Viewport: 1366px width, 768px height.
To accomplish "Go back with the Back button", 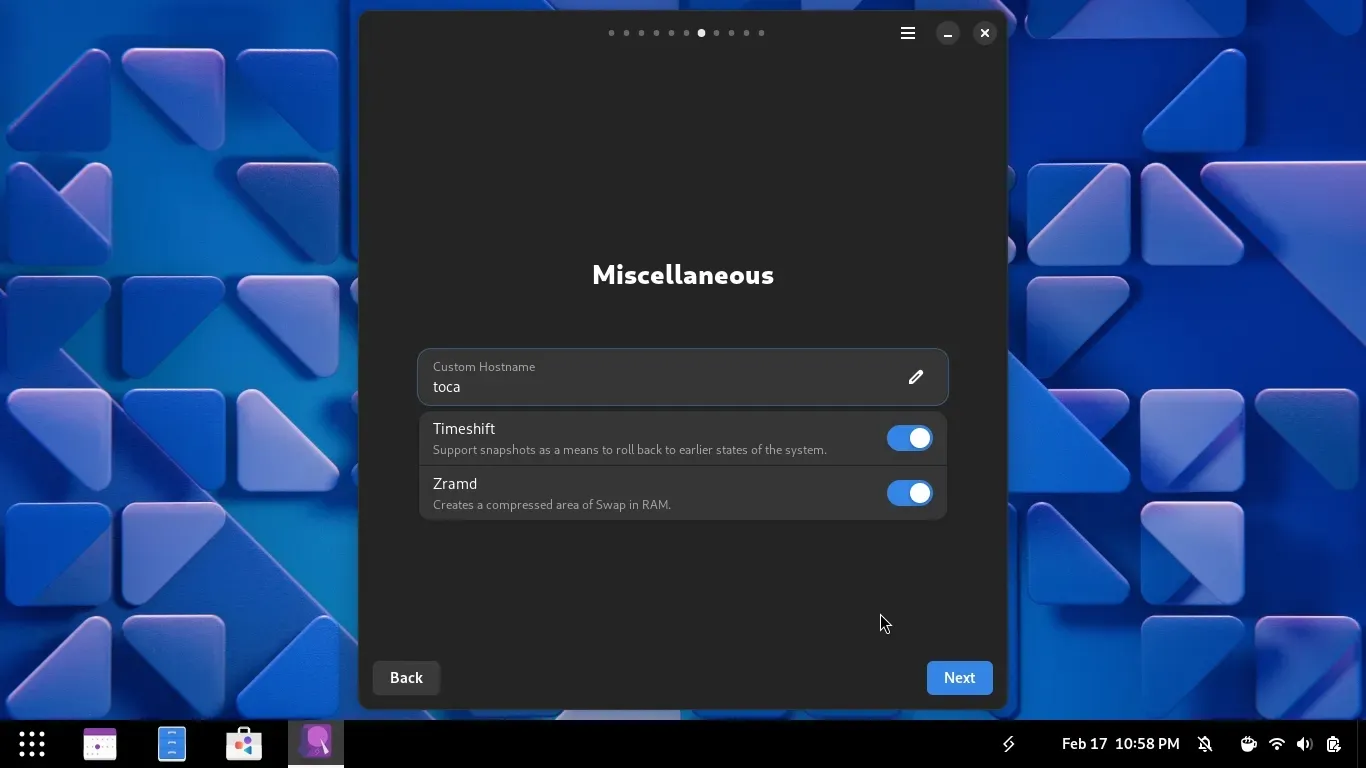I will point(406,678).
